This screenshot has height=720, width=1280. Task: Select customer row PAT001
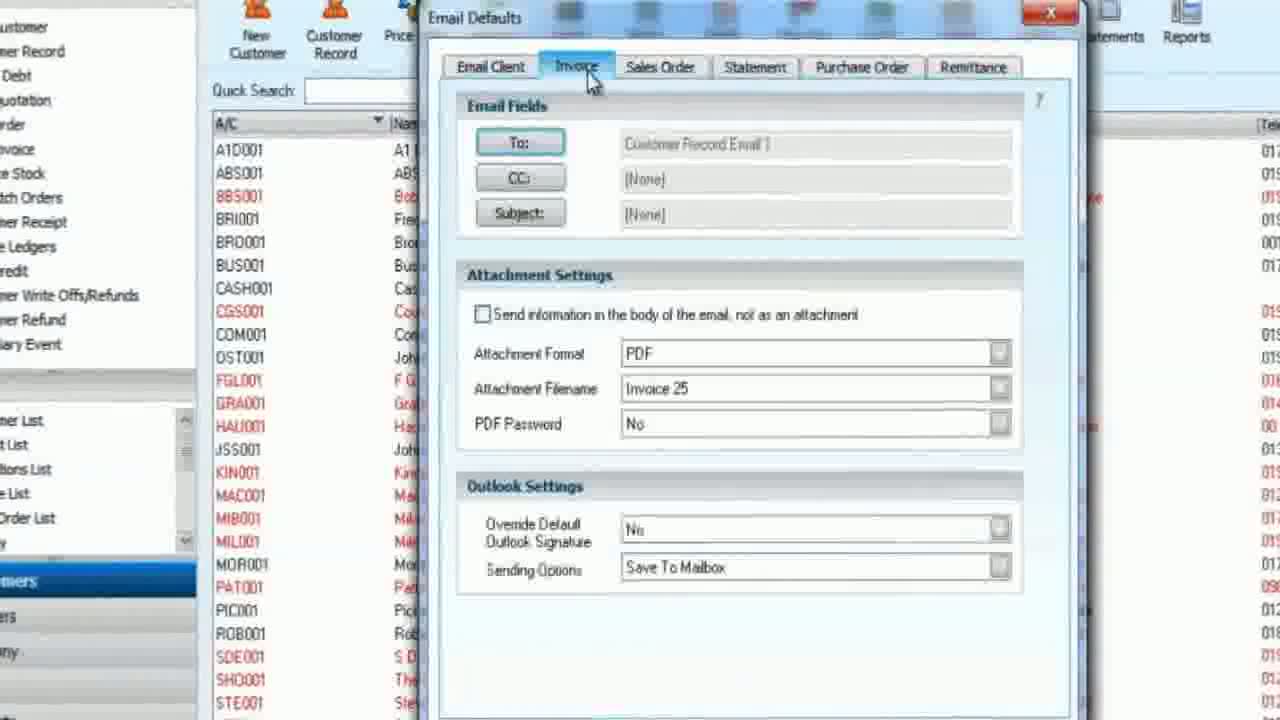coord(239,587)
